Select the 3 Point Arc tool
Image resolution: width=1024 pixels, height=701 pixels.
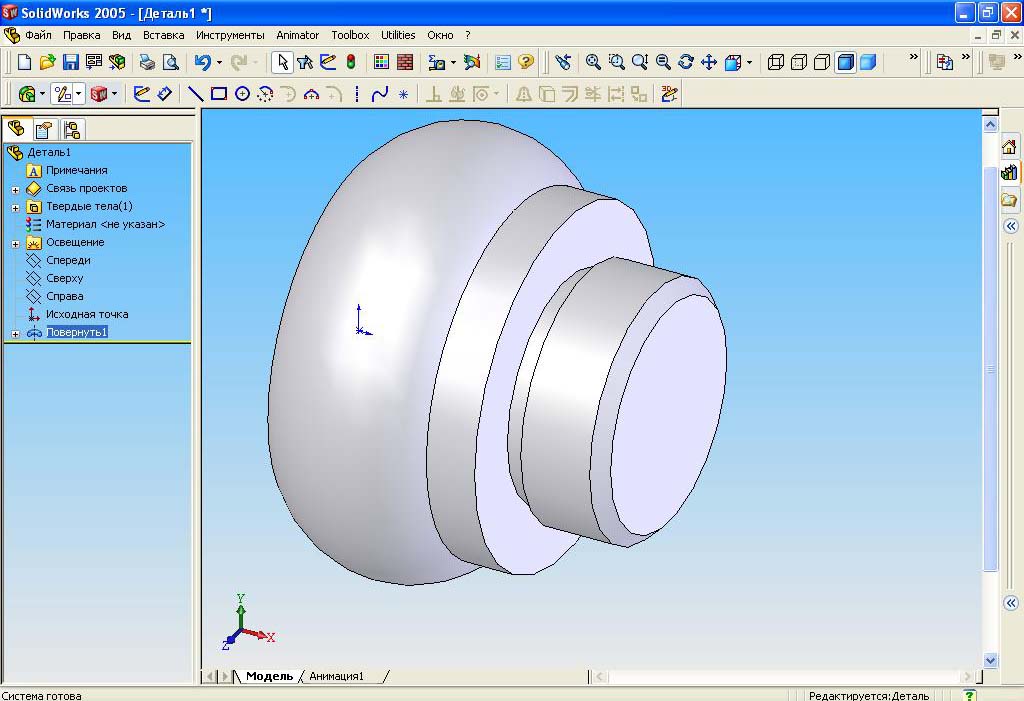tap(312, 94)
